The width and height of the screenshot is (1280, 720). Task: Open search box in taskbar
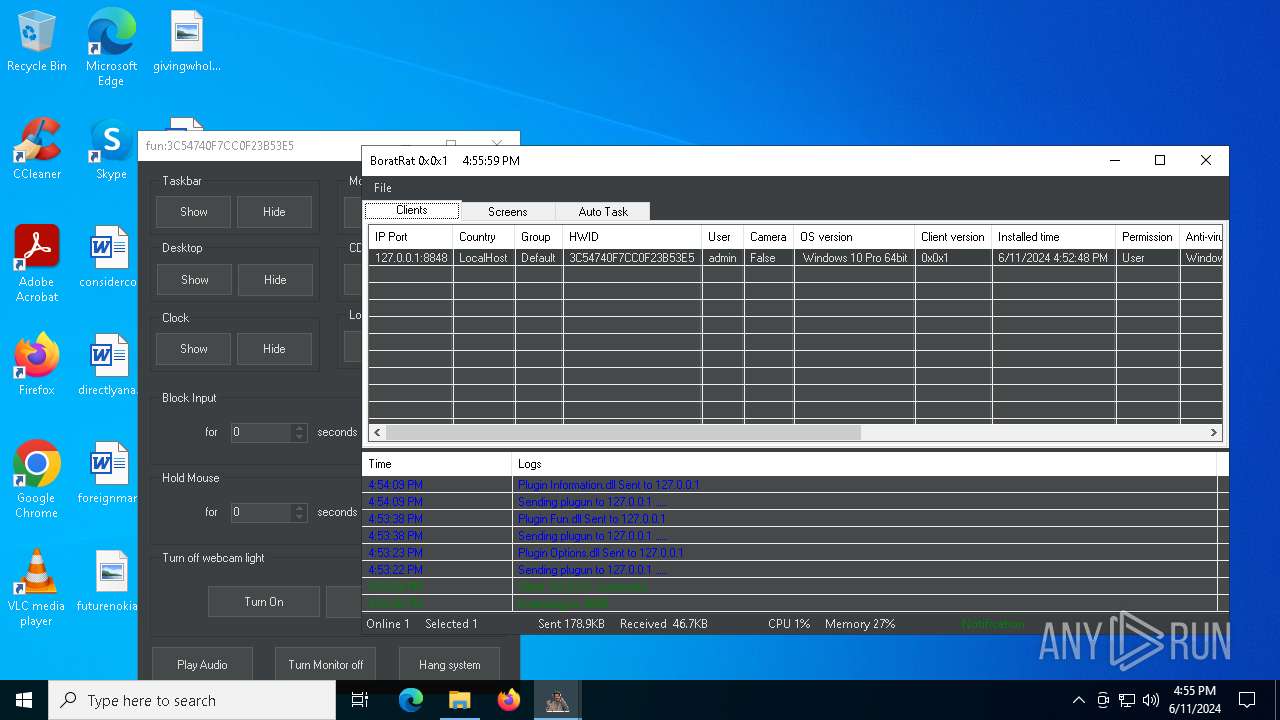tap(192, 700)
